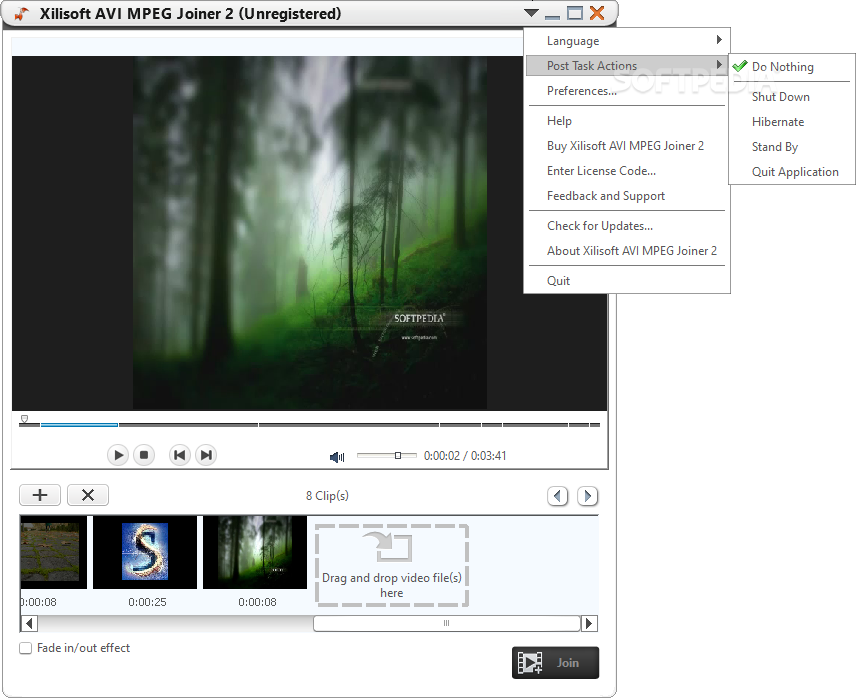Image resolution: width=856 pixels, height=698 pixels.
Task: Click the drag and drop video files area
Action: [392, 565]
